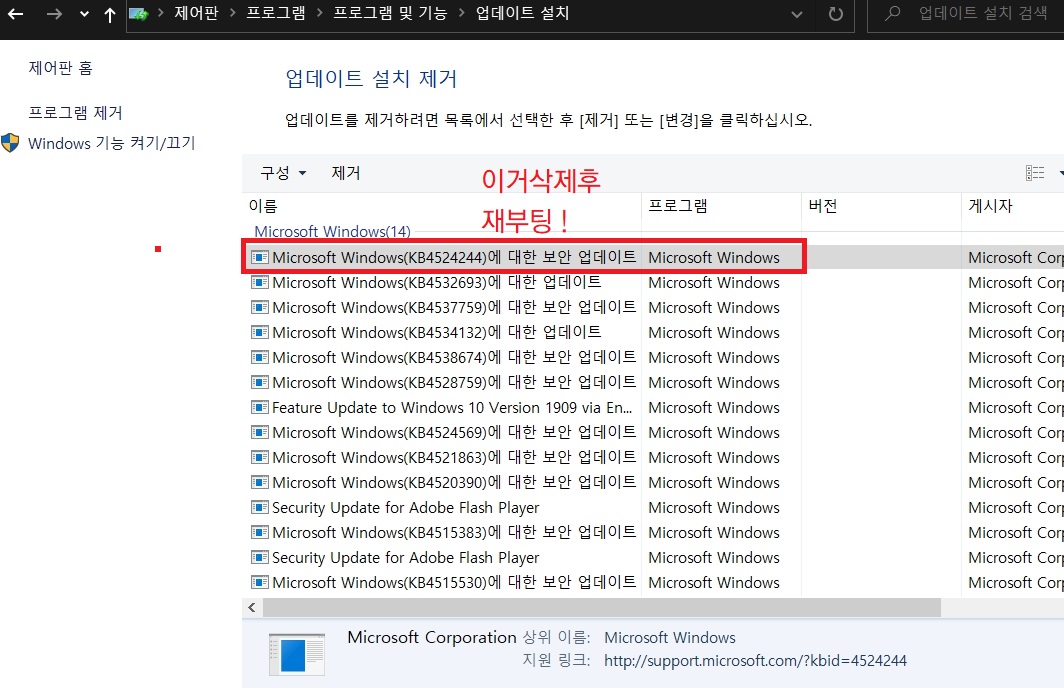Image resolution: width=1064 pixels, height=688 pixels.
Task: Select the 업데이트 설치 breadcrumb
Action: (522, 14)
